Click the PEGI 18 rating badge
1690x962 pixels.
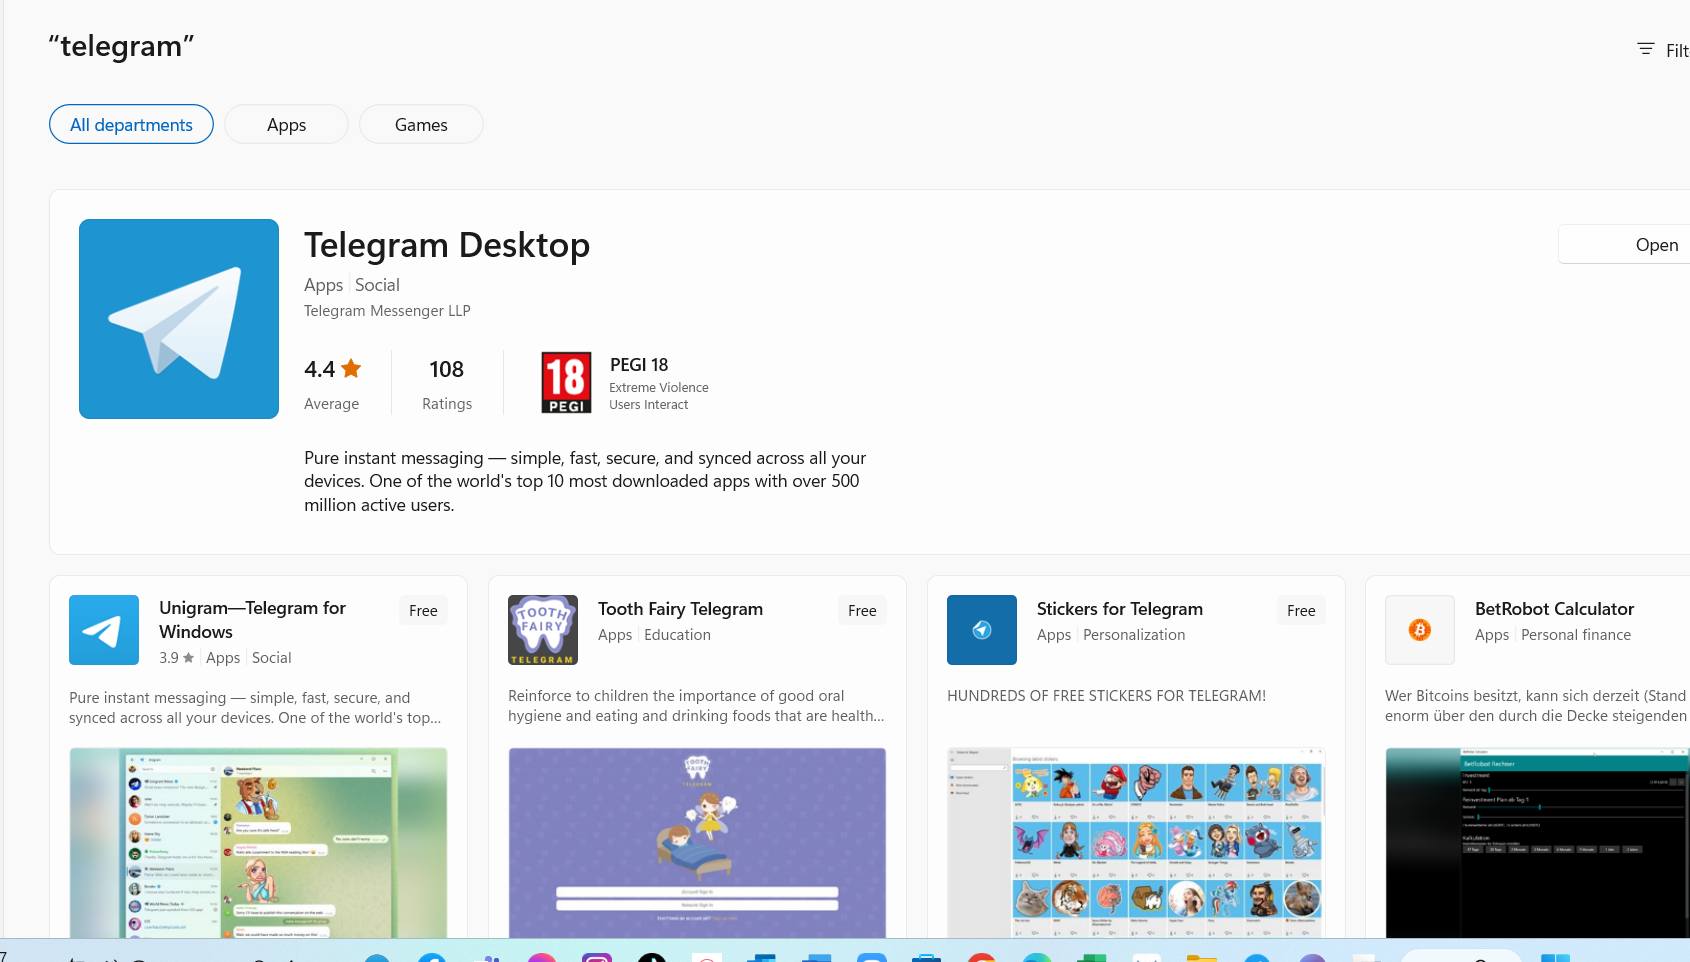[x=566, y=382]
